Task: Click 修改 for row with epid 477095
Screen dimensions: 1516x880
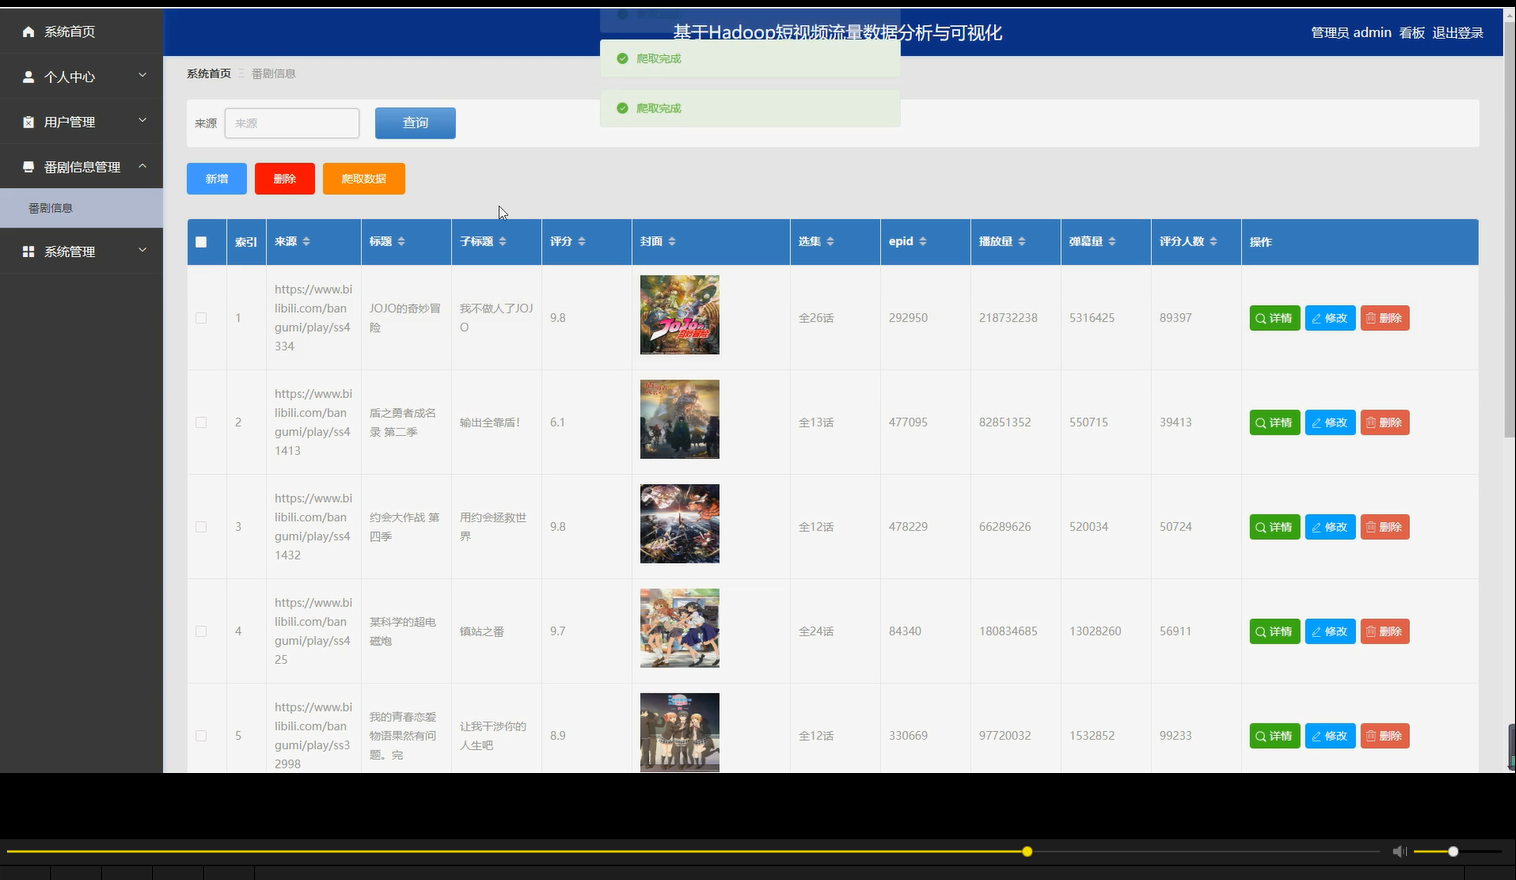Action: 1330,423
